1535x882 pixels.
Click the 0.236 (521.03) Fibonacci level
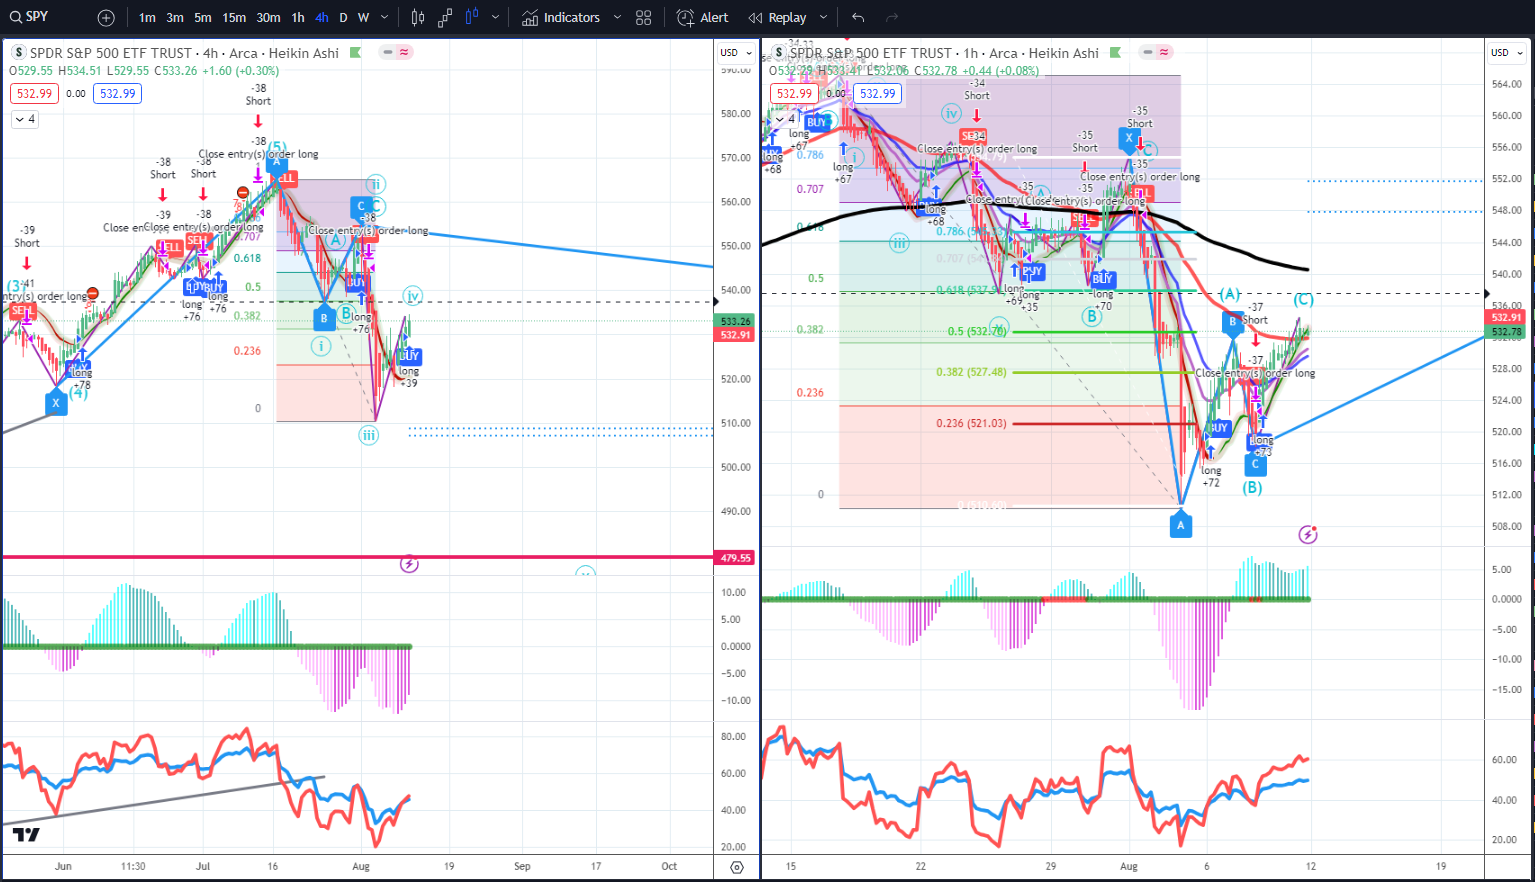pyautogui.click(x=971, y=423)
